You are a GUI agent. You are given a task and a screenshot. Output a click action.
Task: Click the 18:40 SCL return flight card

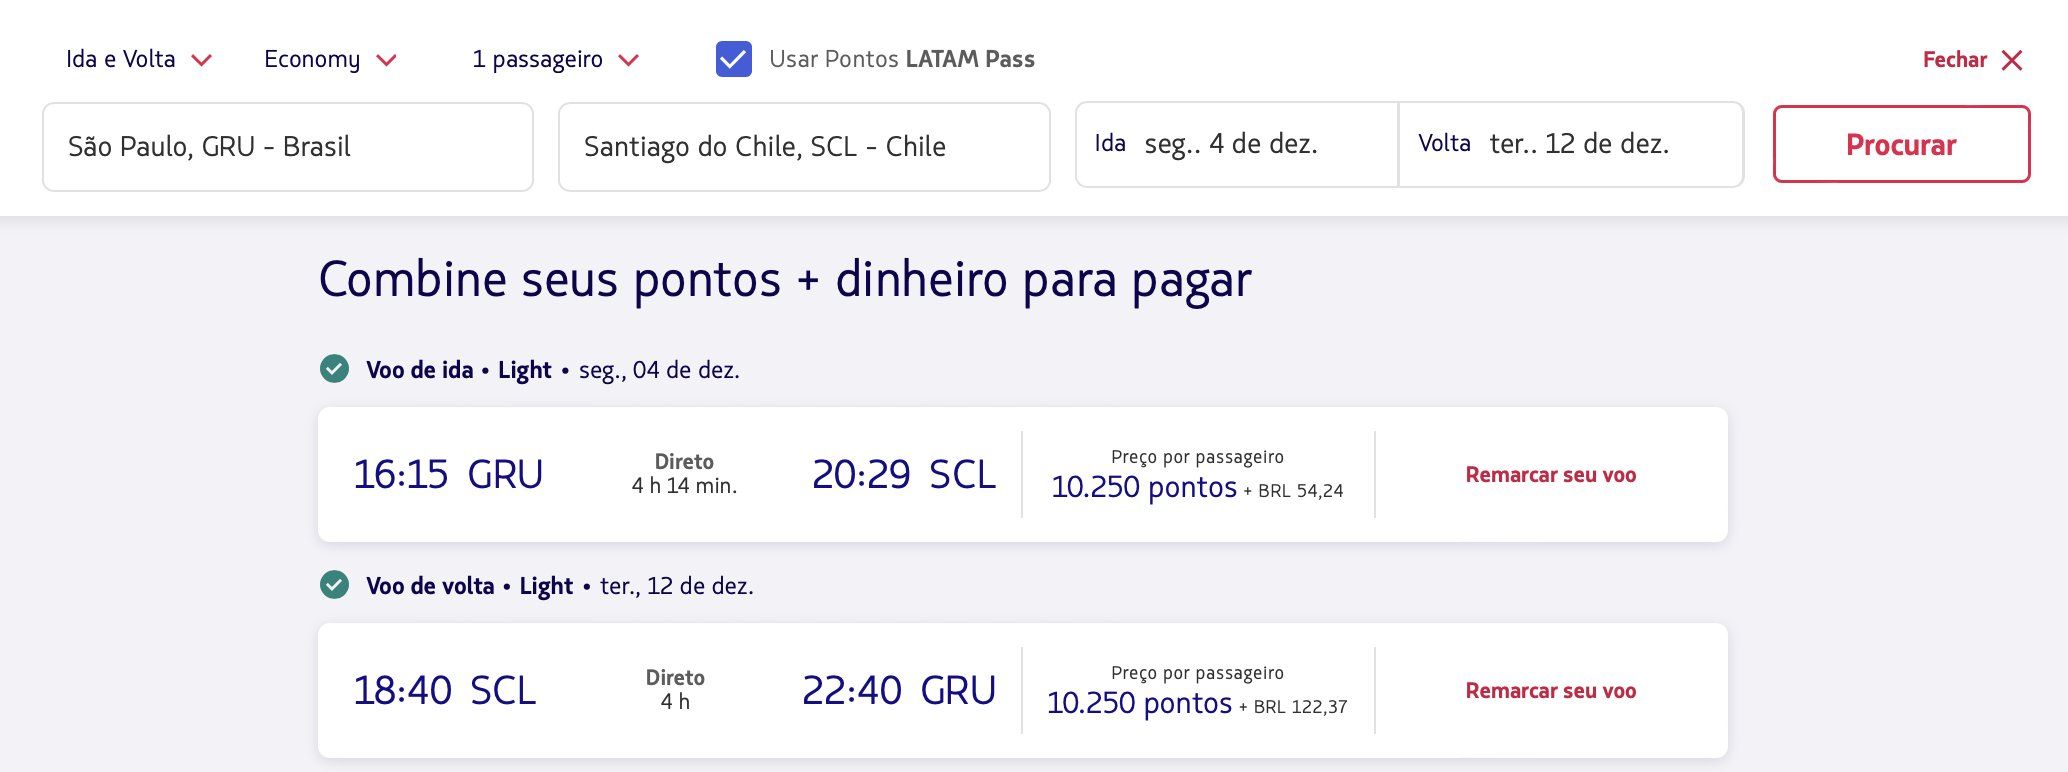click(1022, 691)
